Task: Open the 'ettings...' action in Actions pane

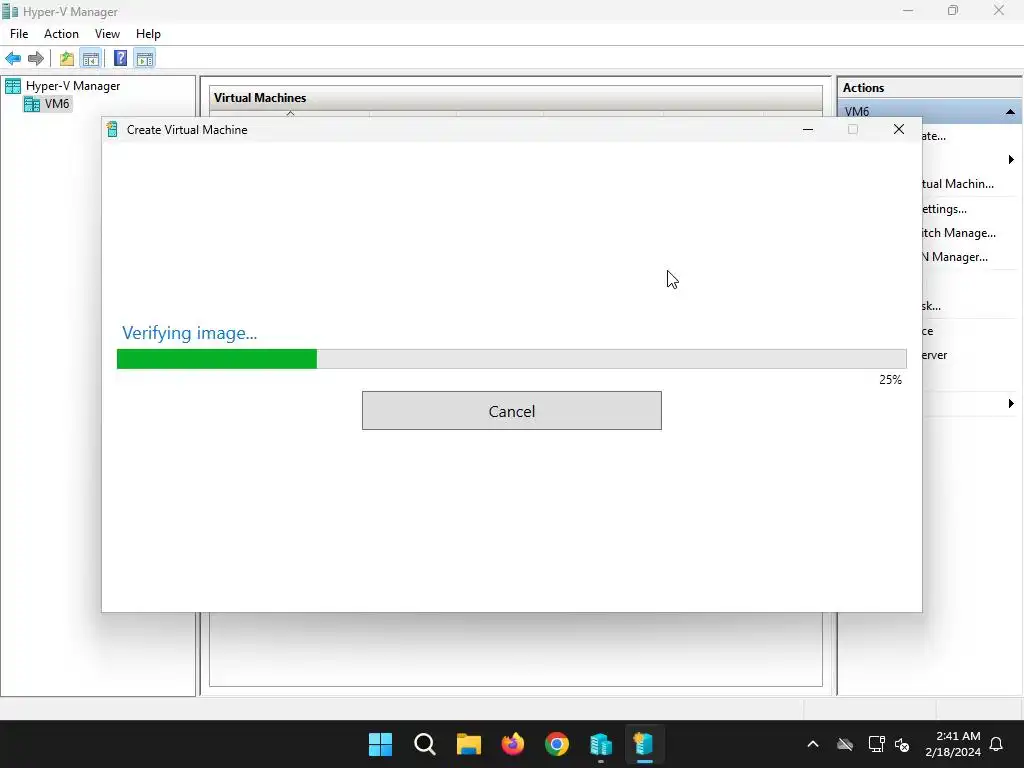Action: [944, 209]
